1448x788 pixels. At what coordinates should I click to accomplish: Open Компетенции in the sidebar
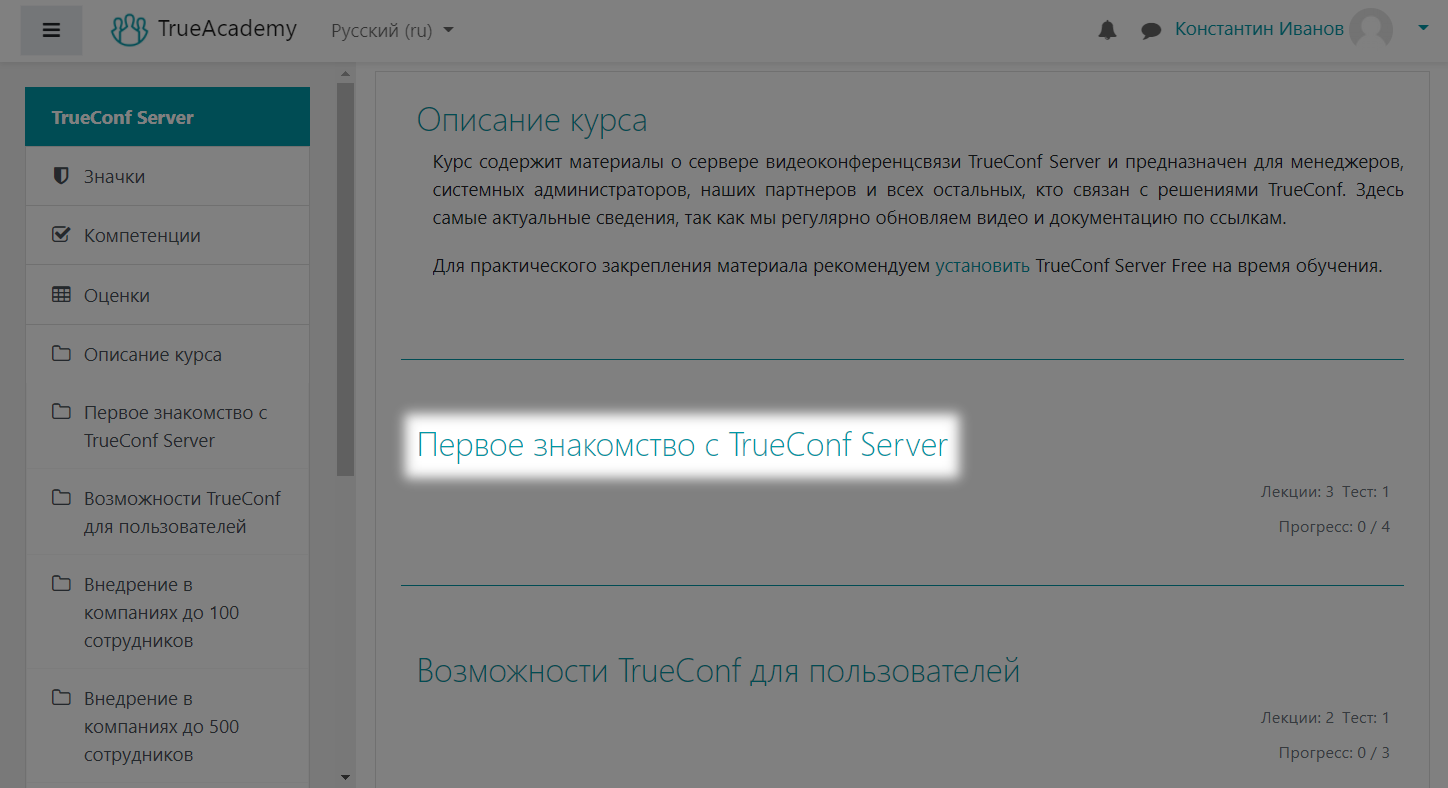[167, 235]
